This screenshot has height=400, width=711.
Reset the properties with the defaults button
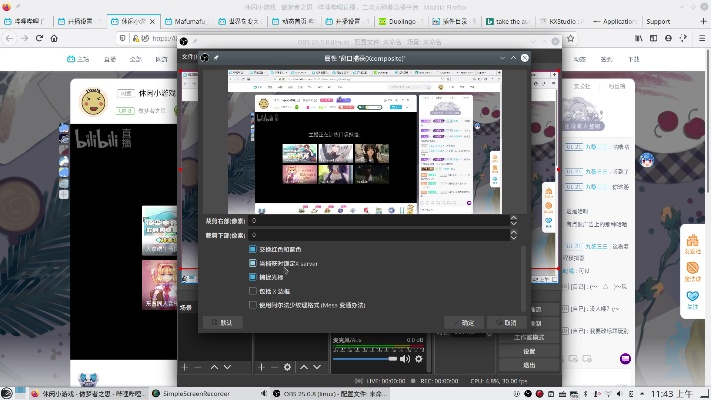[x=222, y=323]
